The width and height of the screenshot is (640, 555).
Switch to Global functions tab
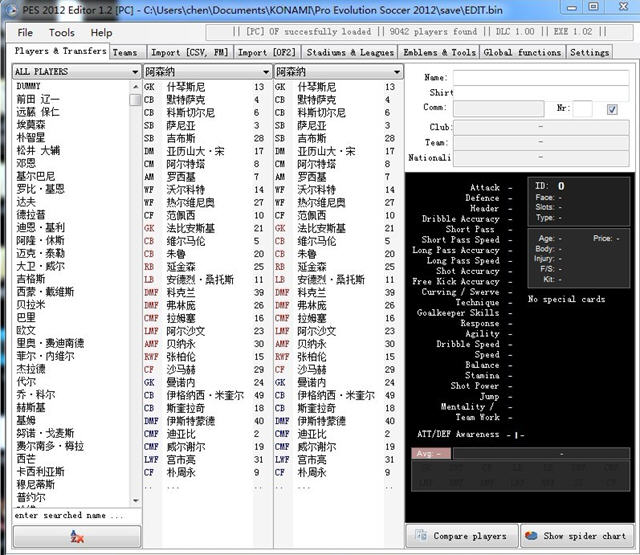[x=522, y=53]
